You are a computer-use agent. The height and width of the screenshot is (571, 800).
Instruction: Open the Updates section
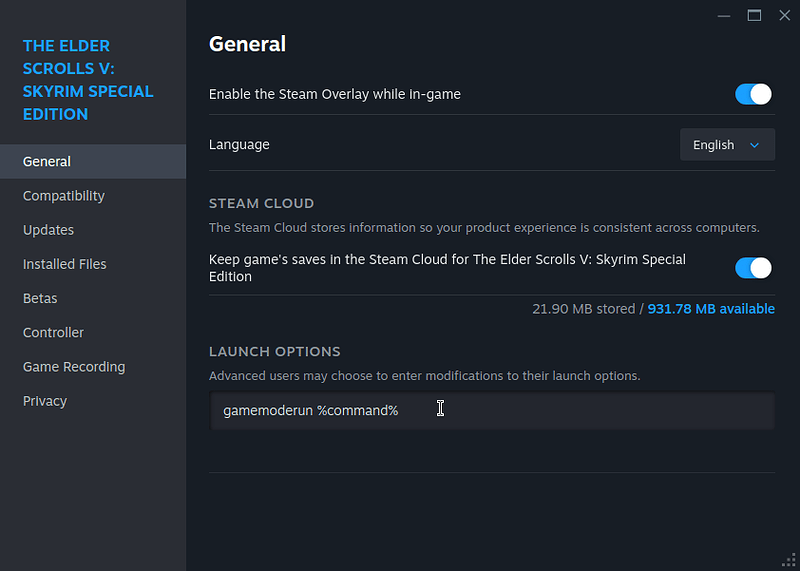click(93, 230)
